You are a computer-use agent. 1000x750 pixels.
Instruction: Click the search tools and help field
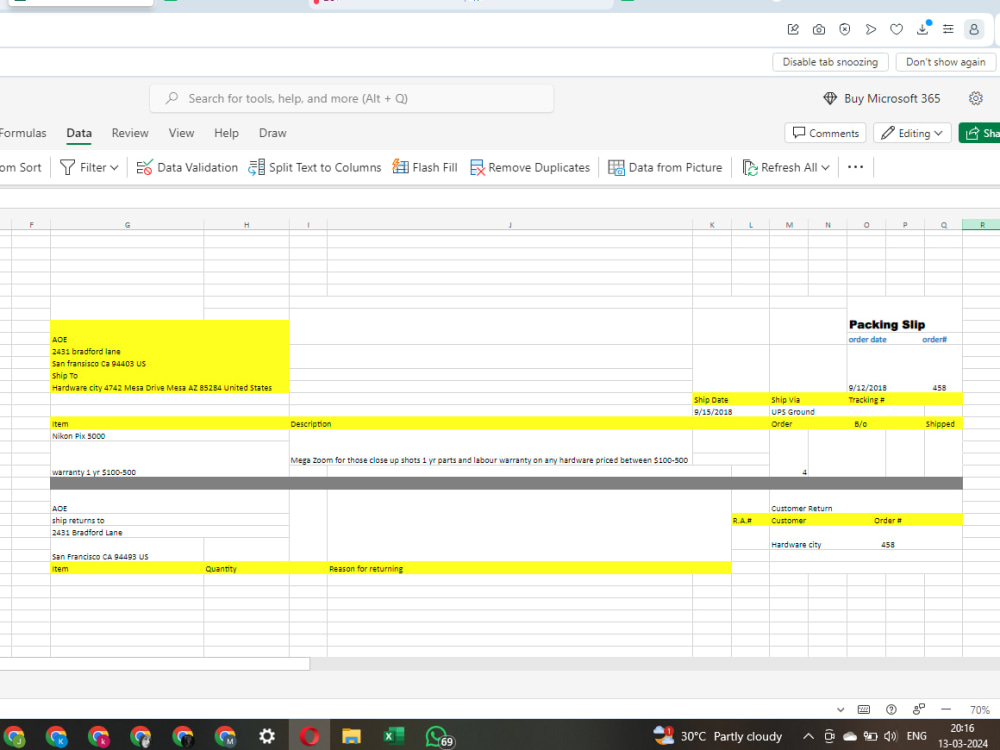pyautogui.click(x=351, y=98)
